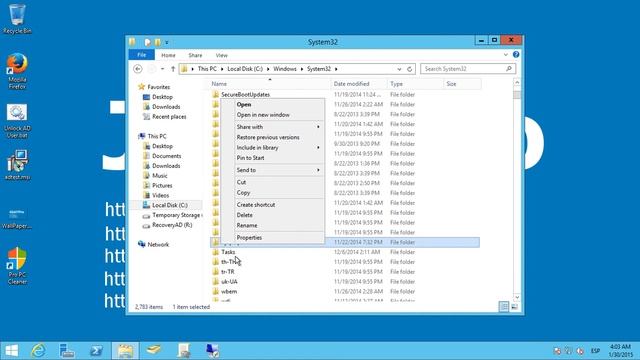
Task: Switch to details view icon in status bar
Action: (504, 307)
